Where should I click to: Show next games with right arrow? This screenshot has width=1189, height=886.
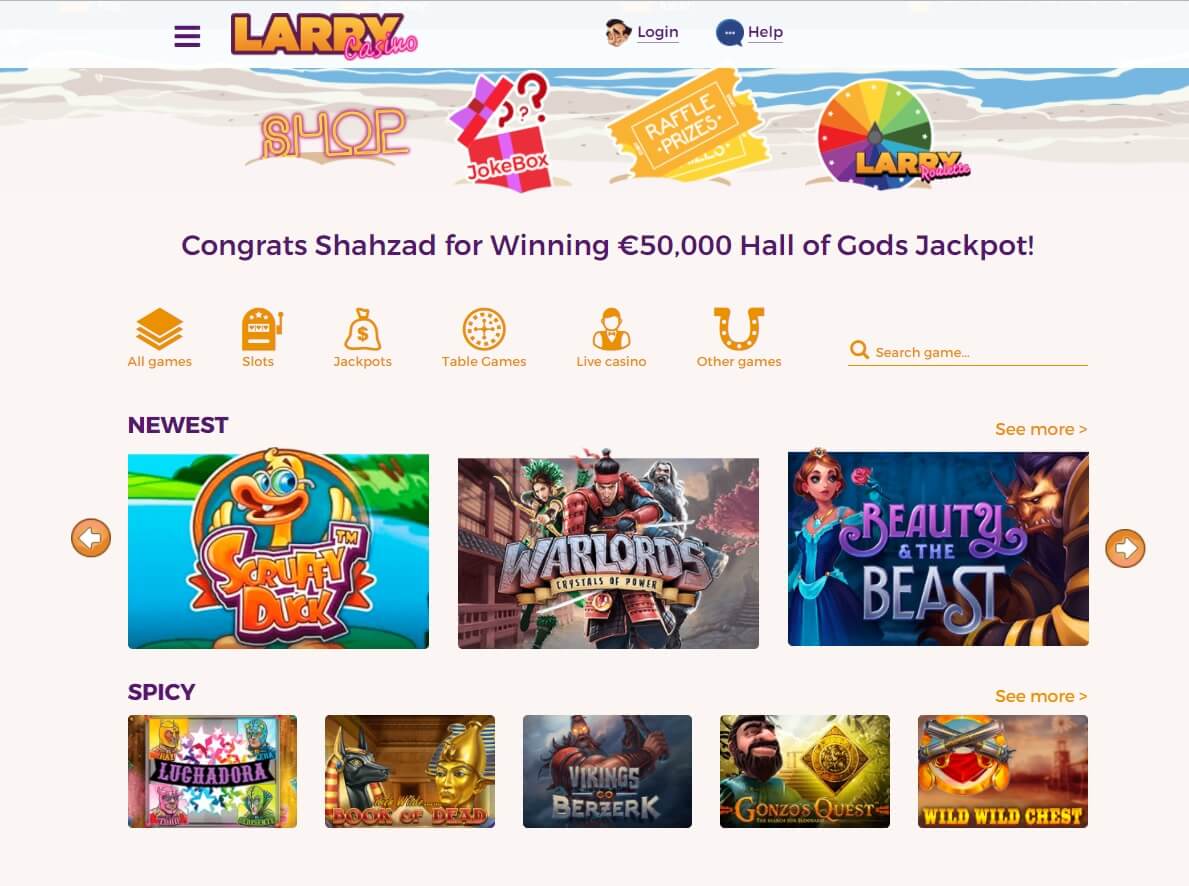[x=1125, y=548]
